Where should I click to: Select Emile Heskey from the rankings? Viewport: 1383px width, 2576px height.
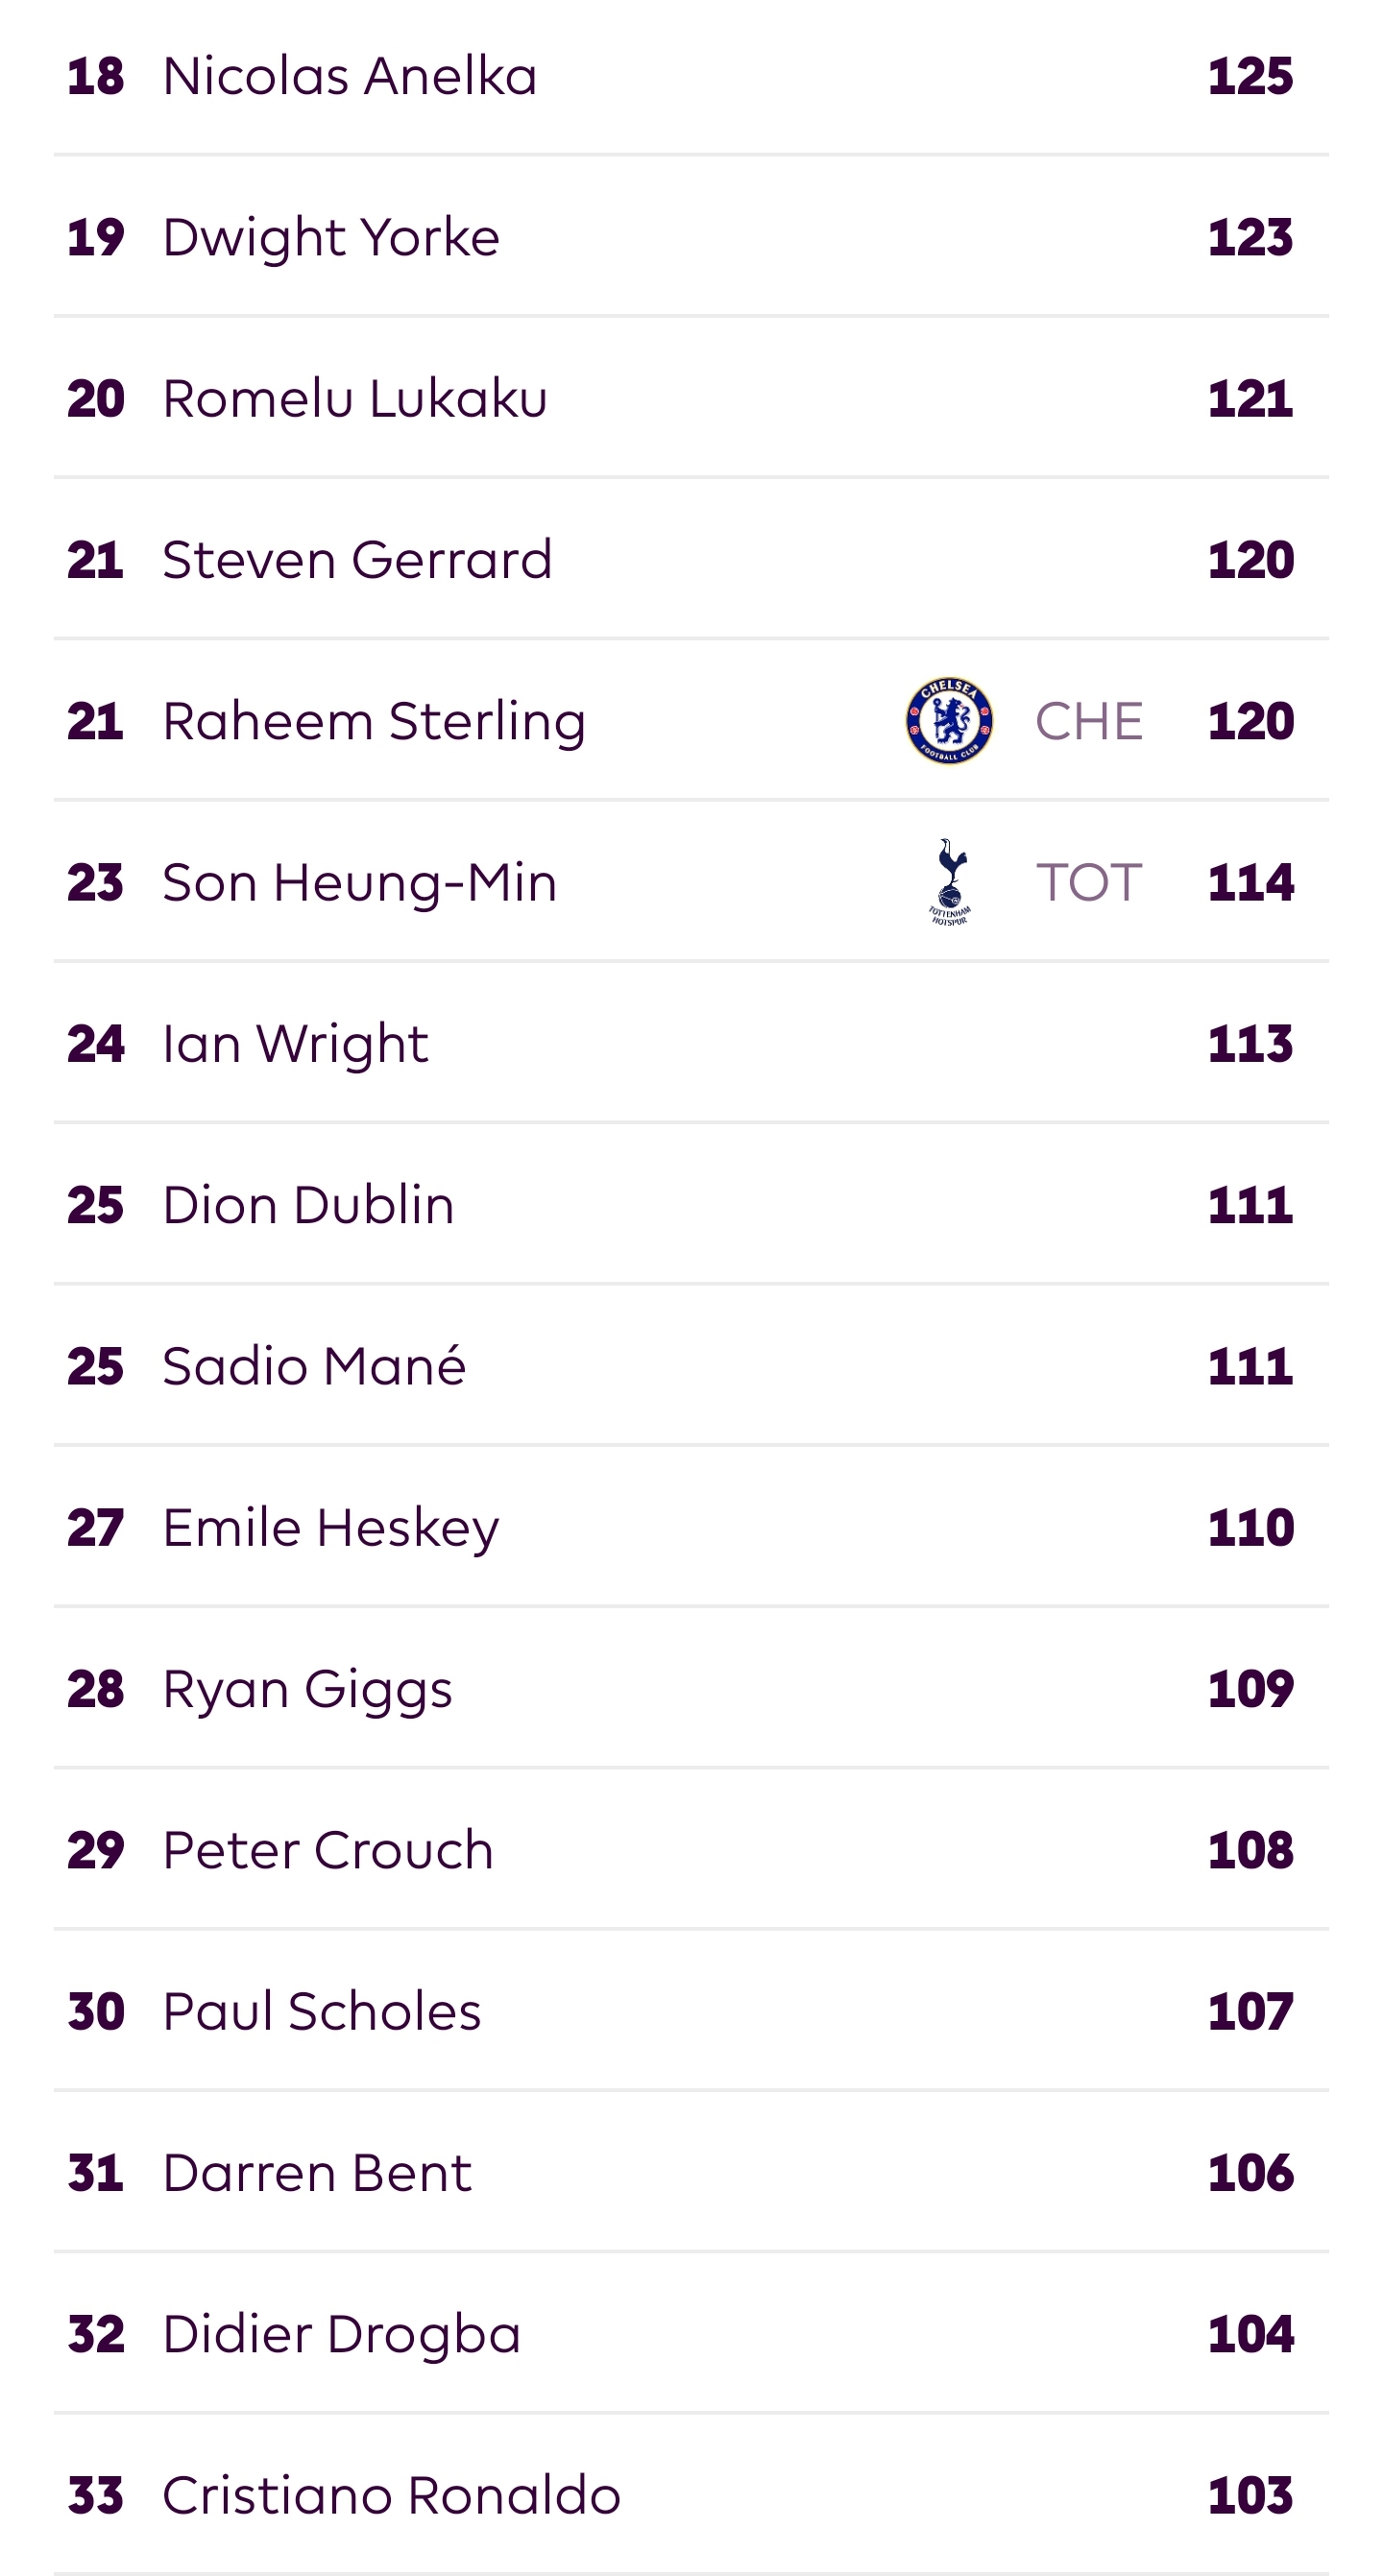331,1528
